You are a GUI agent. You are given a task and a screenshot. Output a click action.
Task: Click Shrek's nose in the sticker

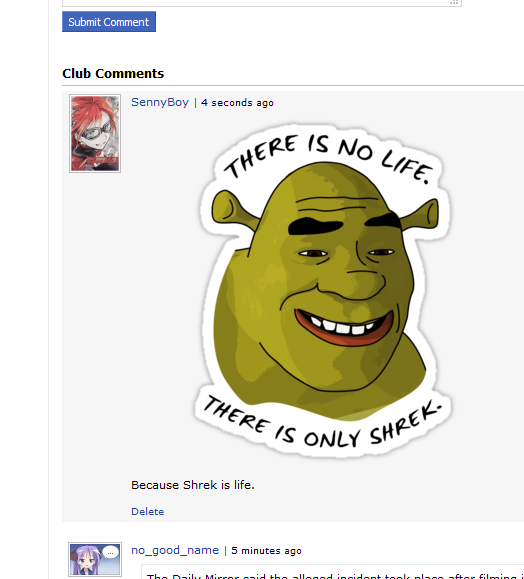tap(351, 284)
